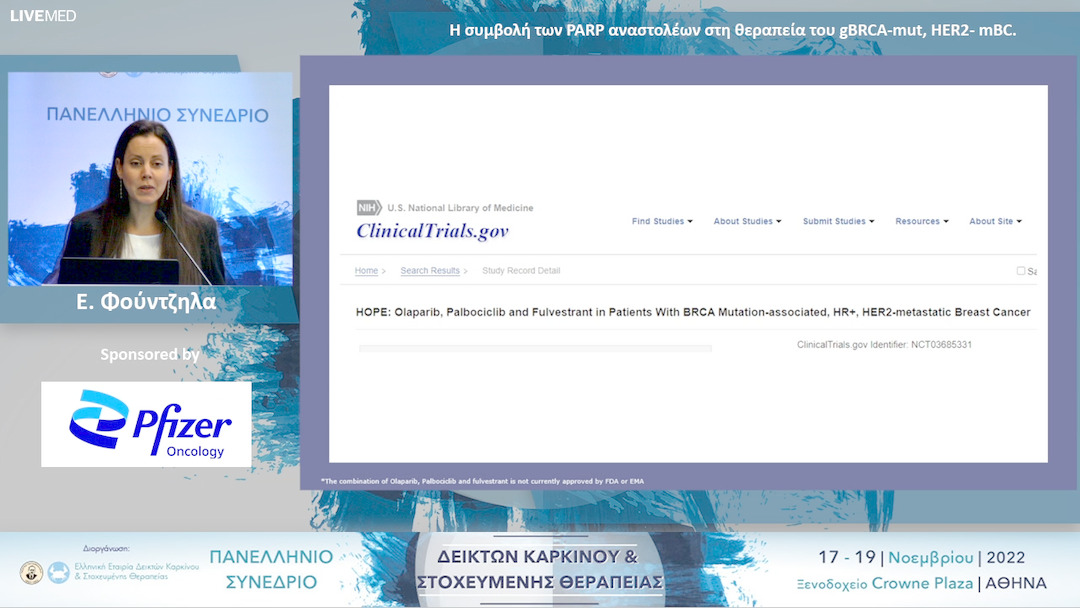The image size is (1080, 608).
Task: Expand the Resources dropdown
Action: pyautogui.click(x=919, y=220)
